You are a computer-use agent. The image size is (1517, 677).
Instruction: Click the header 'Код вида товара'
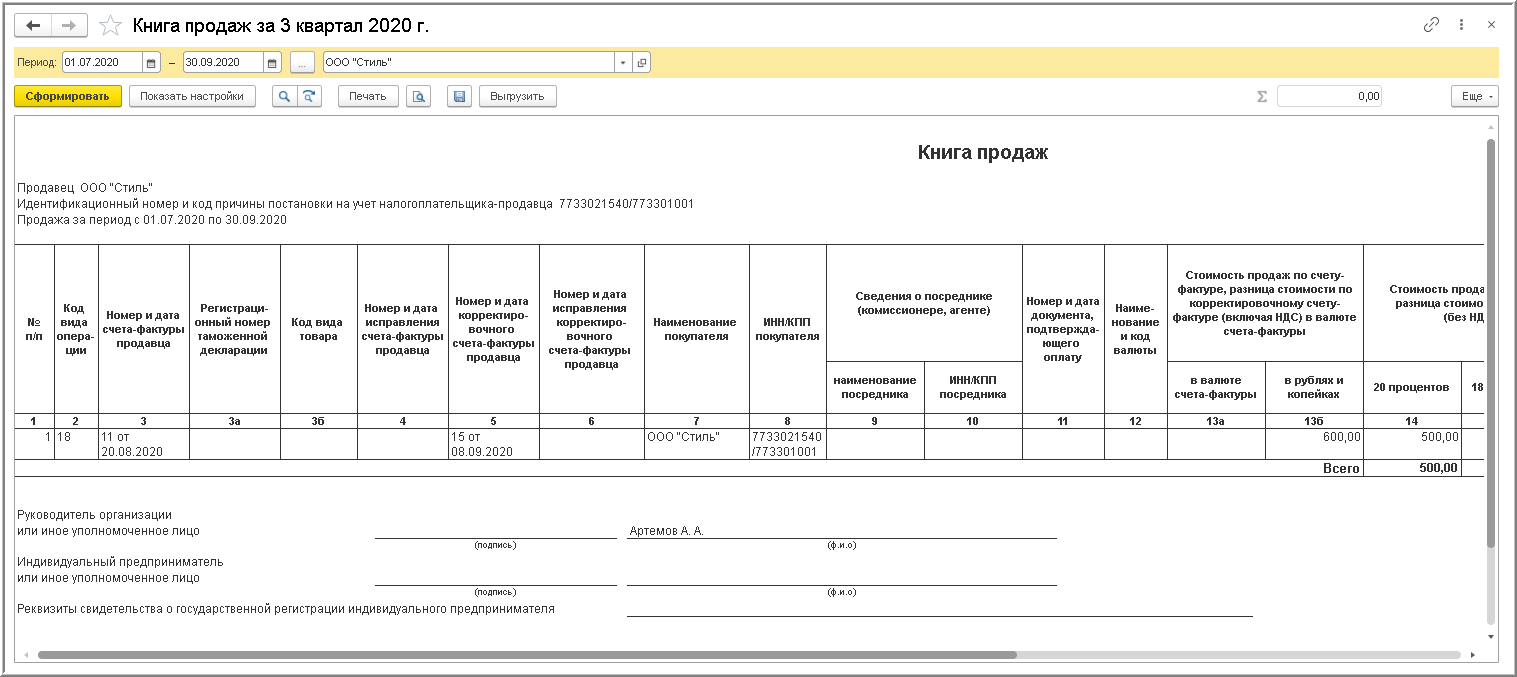pyautogui.click(x=319, y=329)
